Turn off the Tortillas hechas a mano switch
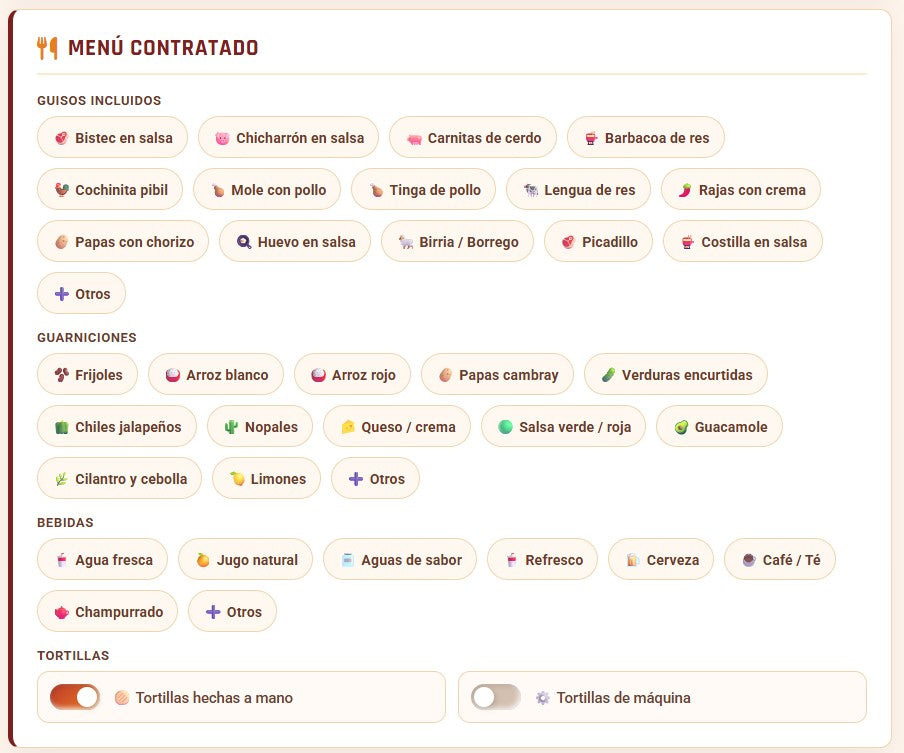The image size is (904, 753). (x=75, y=697)
